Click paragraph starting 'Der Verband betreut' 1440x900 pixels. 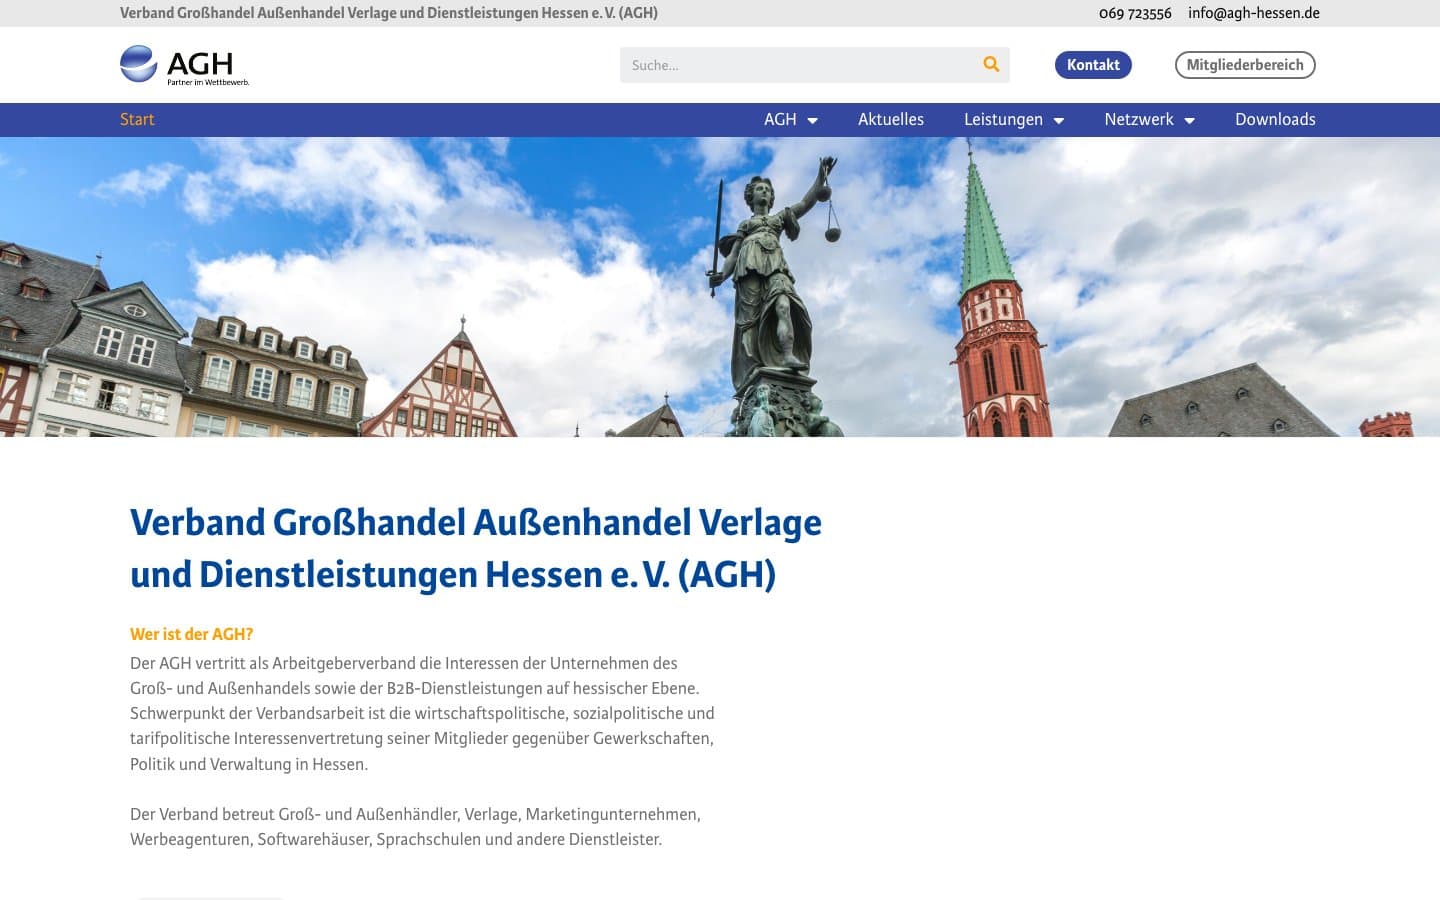[415, 826]
